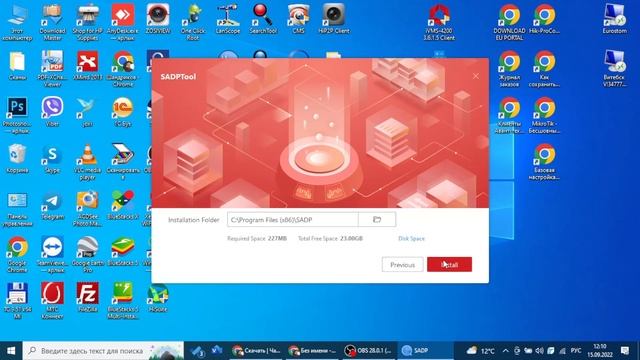Launch XMind 2013 desktop shortcut
This screenshot has width=640, height=360.
coord(87,65)
